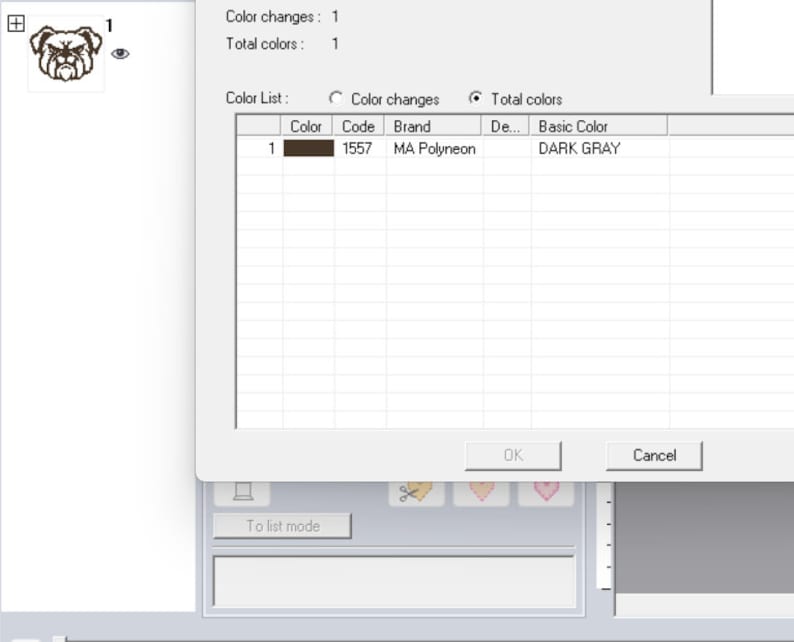Click the dark brown color swatch in row 1
Viewport: 794px width, 642px height.
tap(308, 148)
